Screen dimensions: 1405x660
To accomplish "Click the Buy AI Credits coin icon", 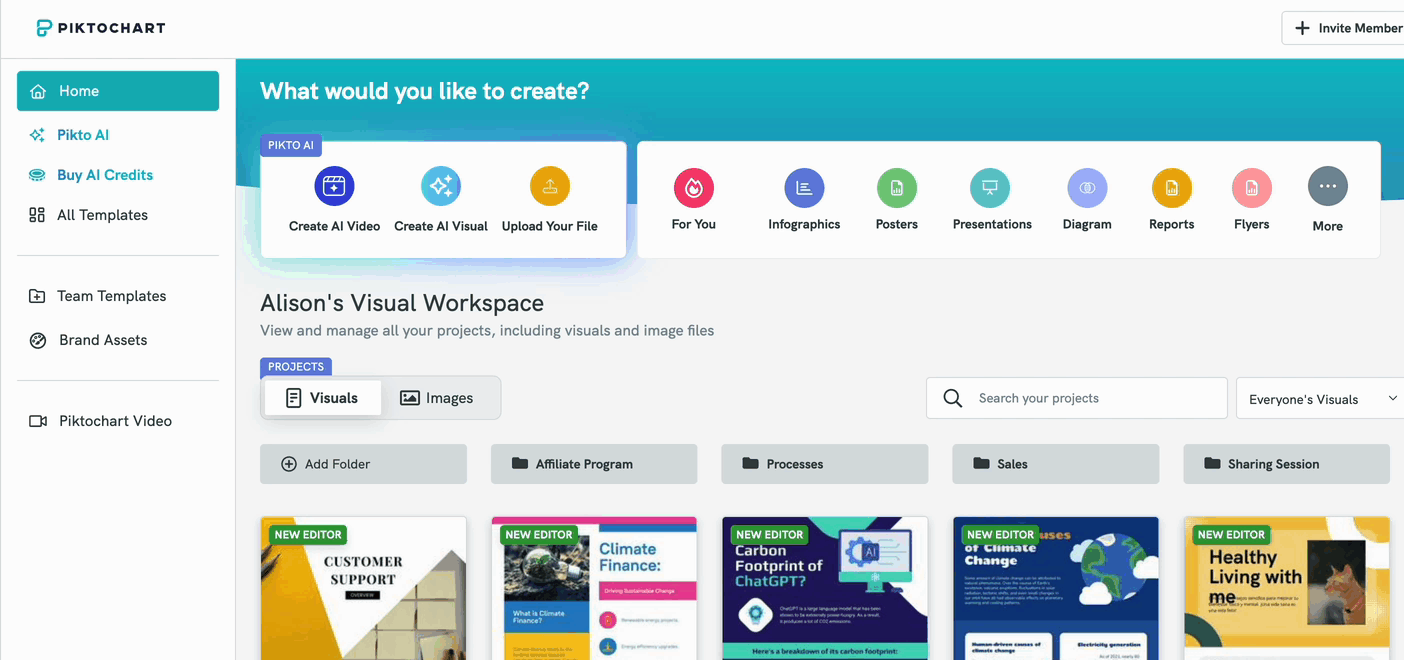I will tap(37, 175).
